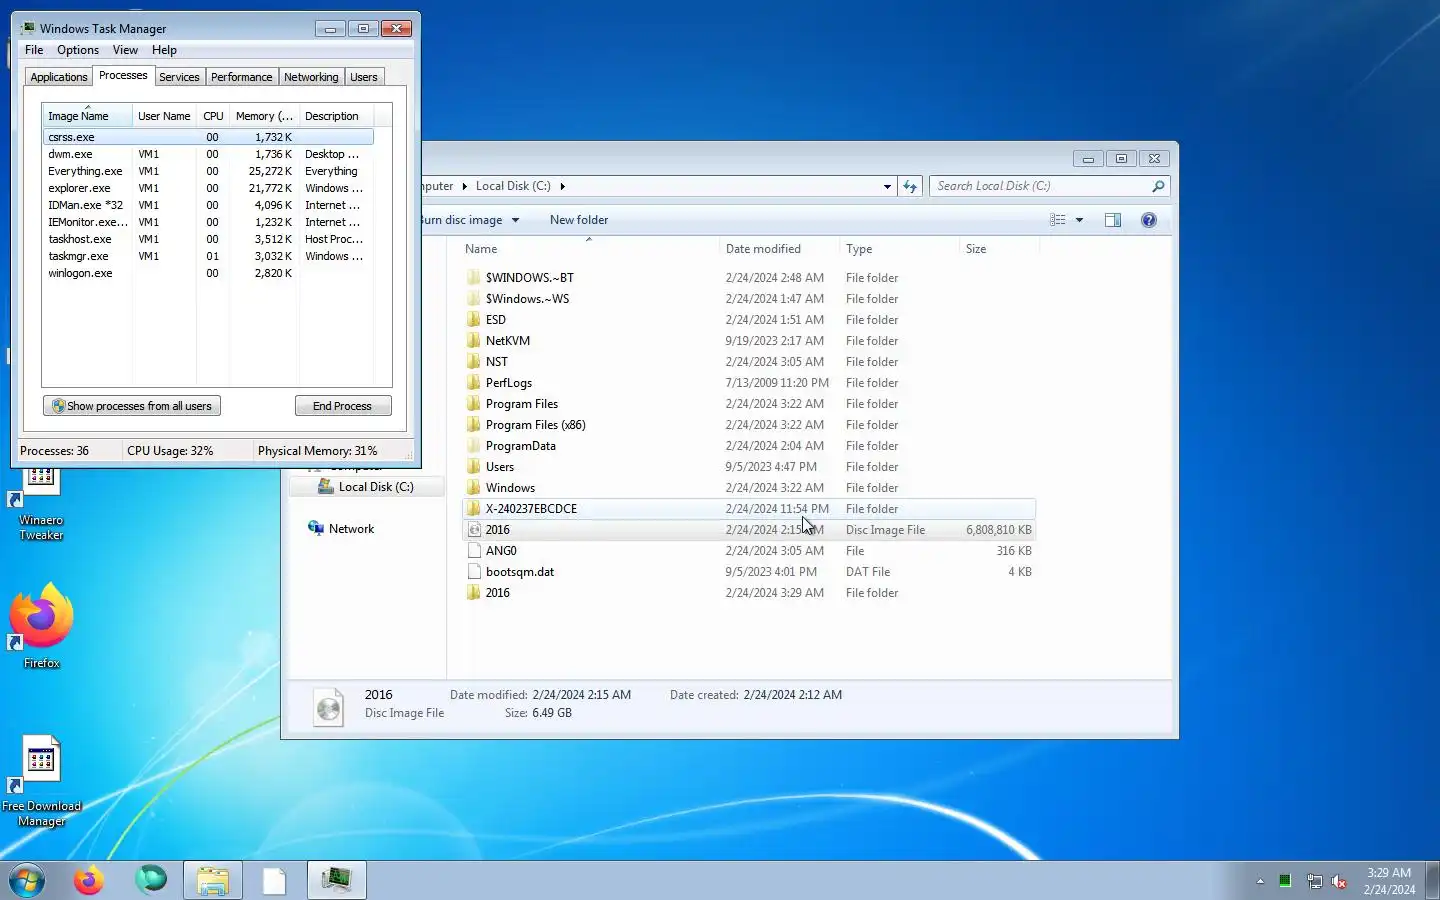Select the X-240237EBCDCE folder
Image resolution: width=1440 pixels, height=900 pixels.
tap(749, 509)
